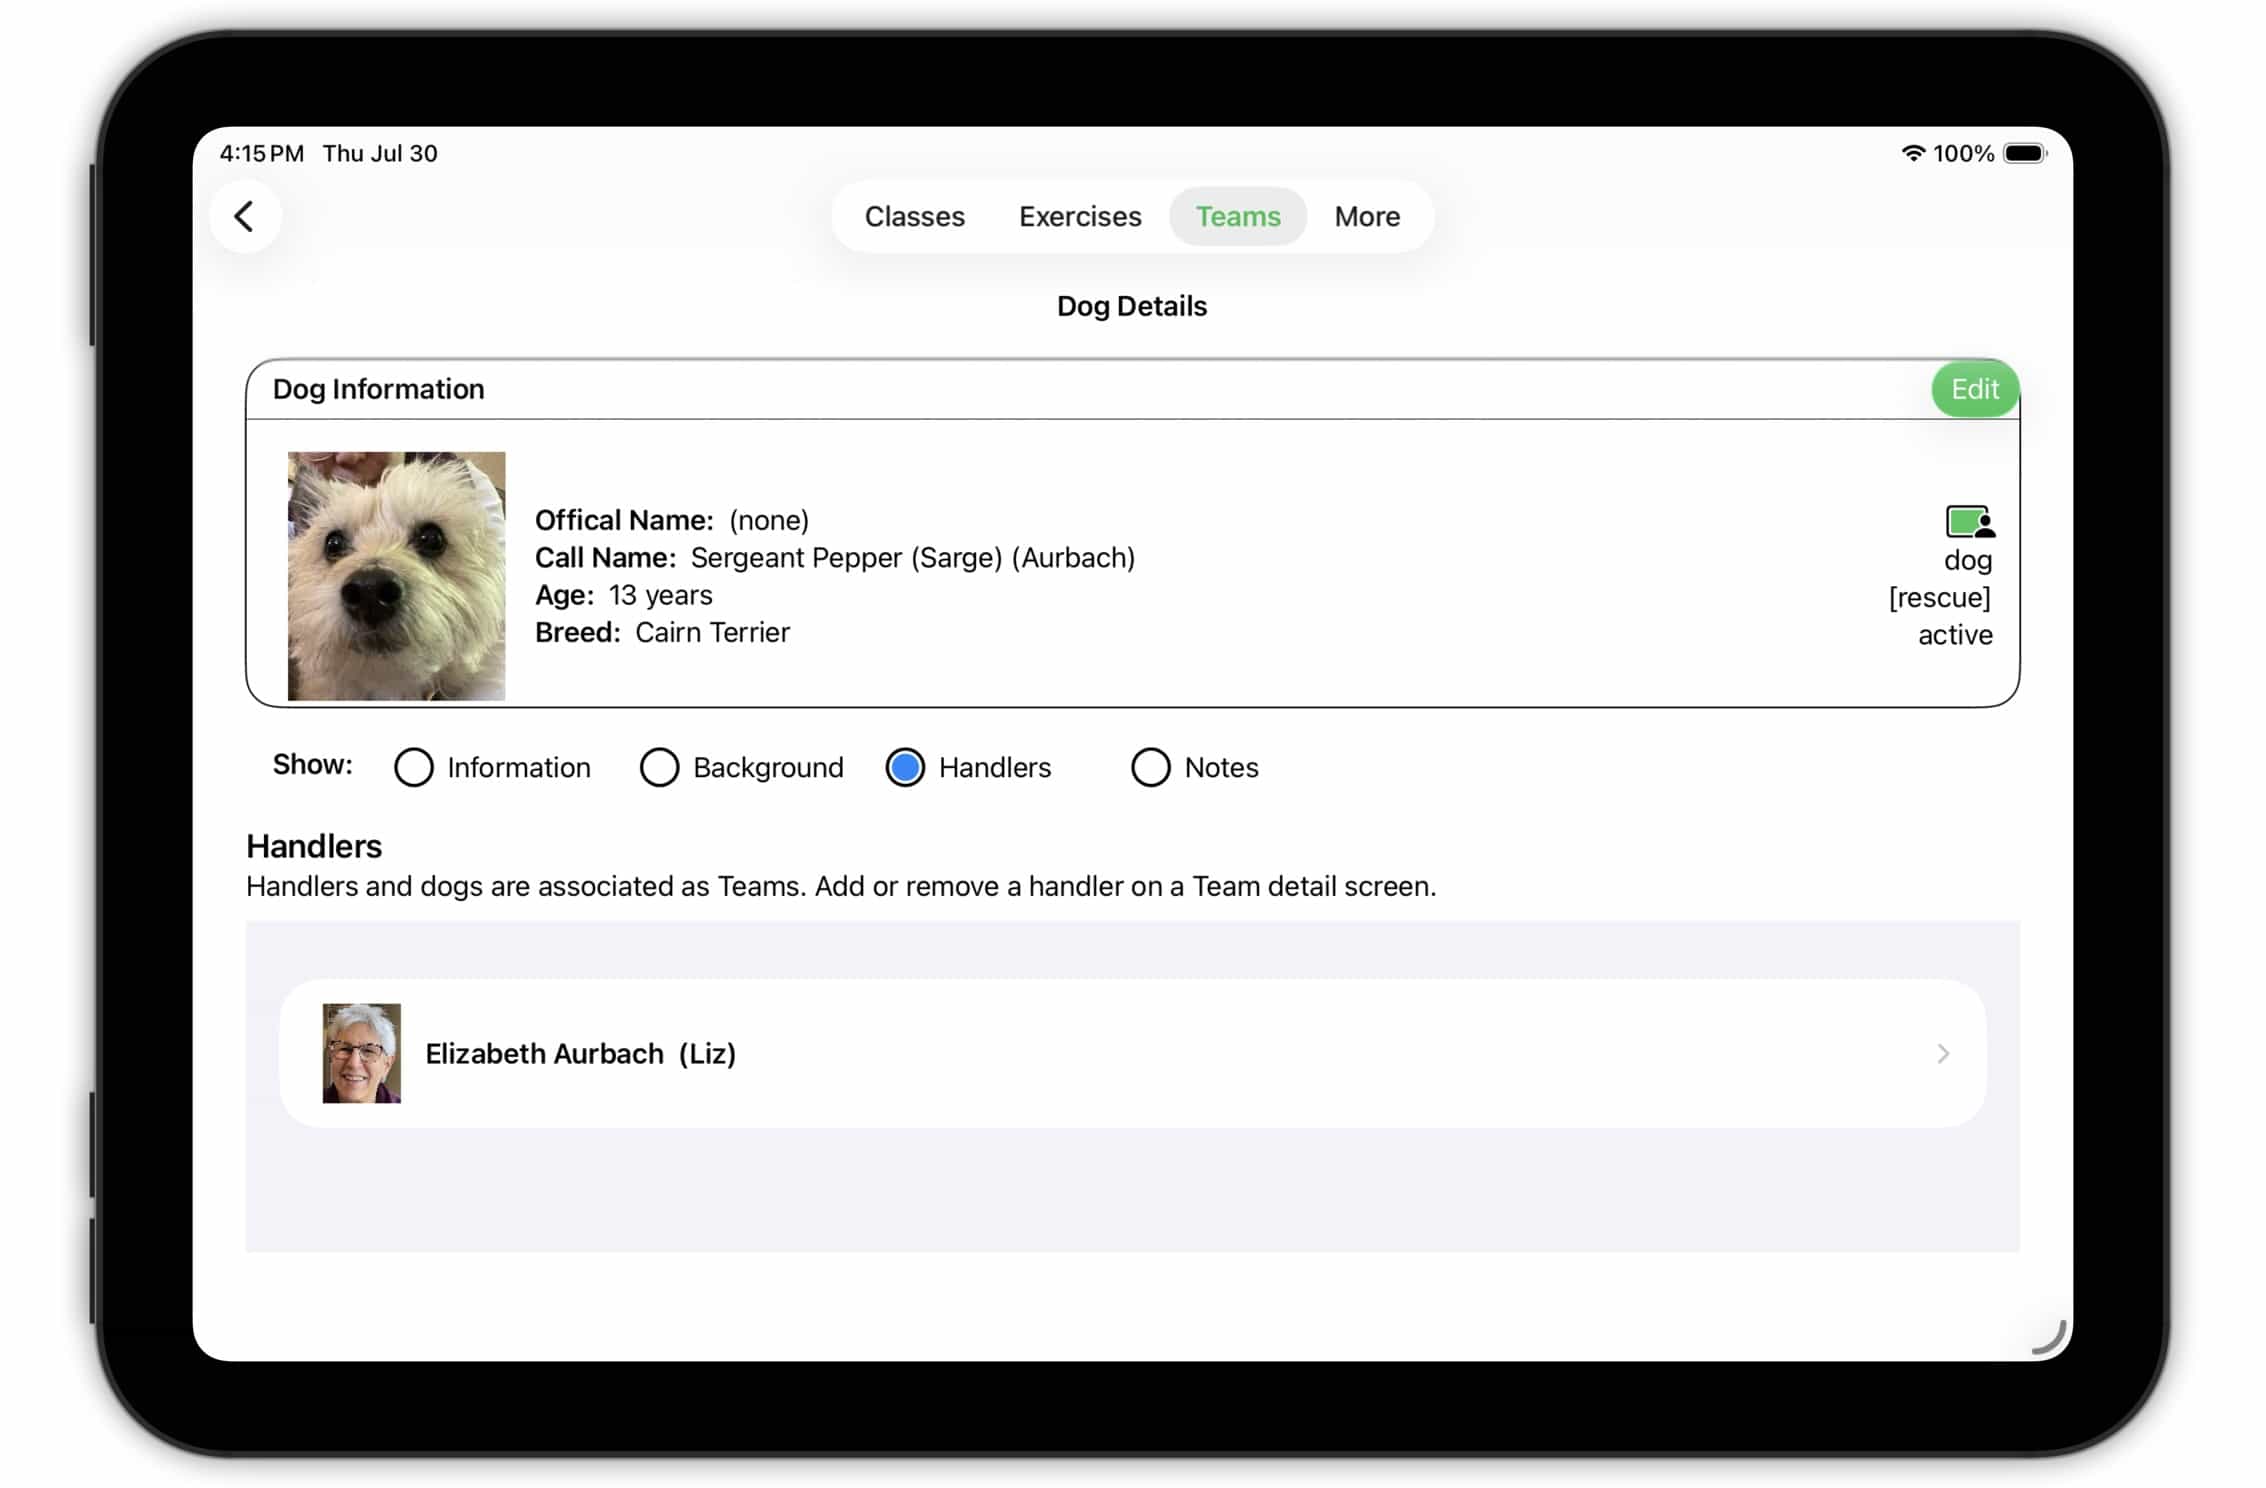Click the 'Dog Information' card header
Image resolution: width=2266 pixels, height=1488 pixels.
point(379,389)
